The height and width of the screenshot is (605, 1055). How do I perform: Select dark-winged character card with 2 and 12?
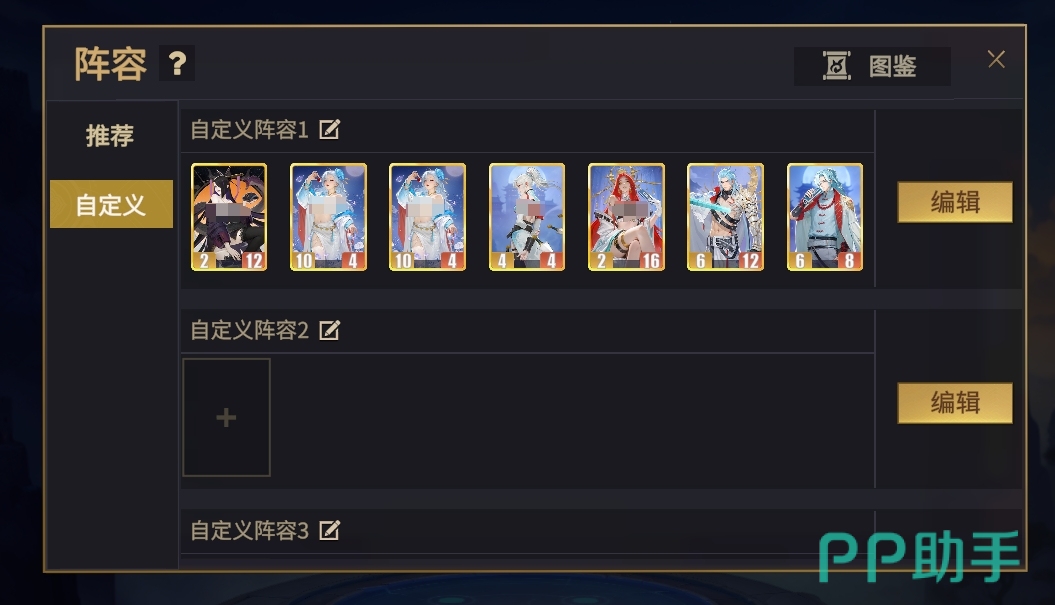coord(229,217)
